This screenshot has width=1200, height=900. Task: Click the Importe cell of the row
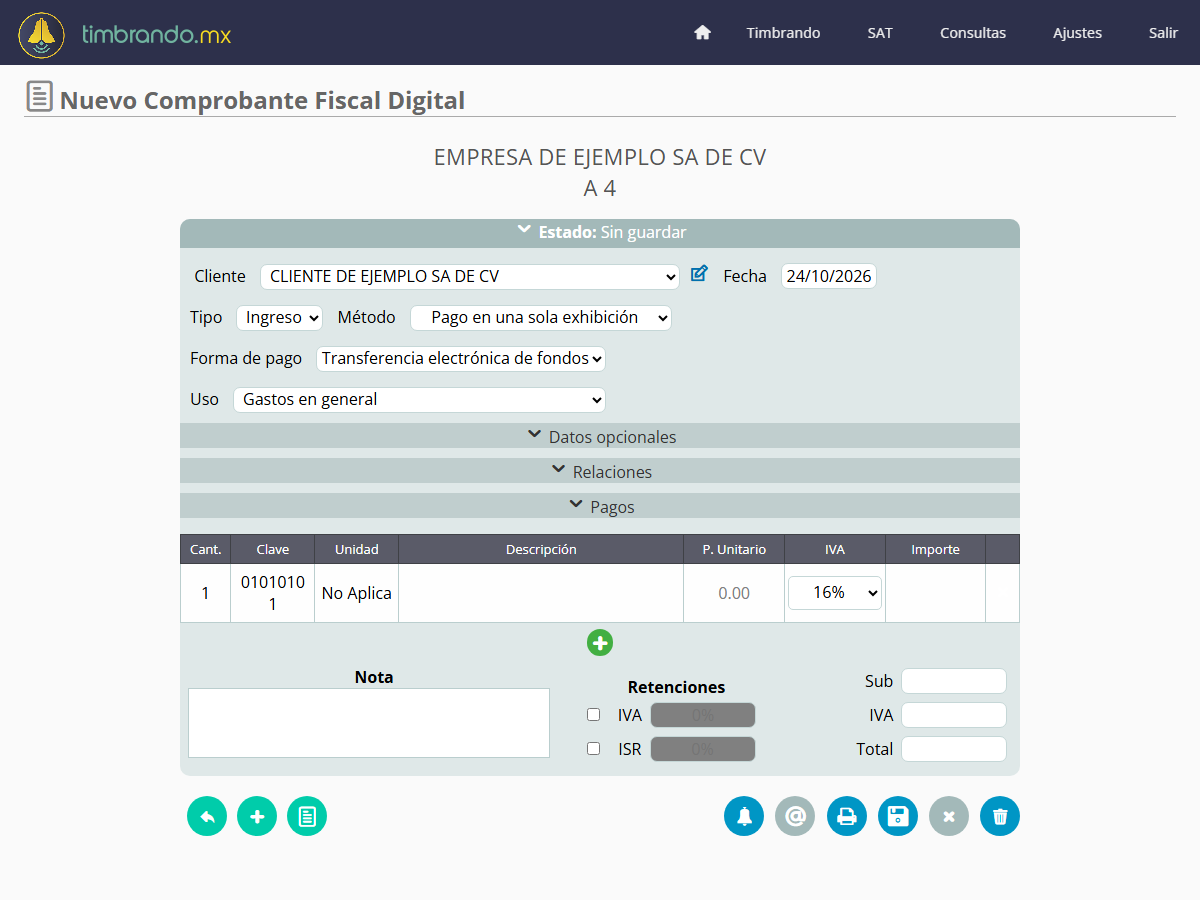(936, 593)
